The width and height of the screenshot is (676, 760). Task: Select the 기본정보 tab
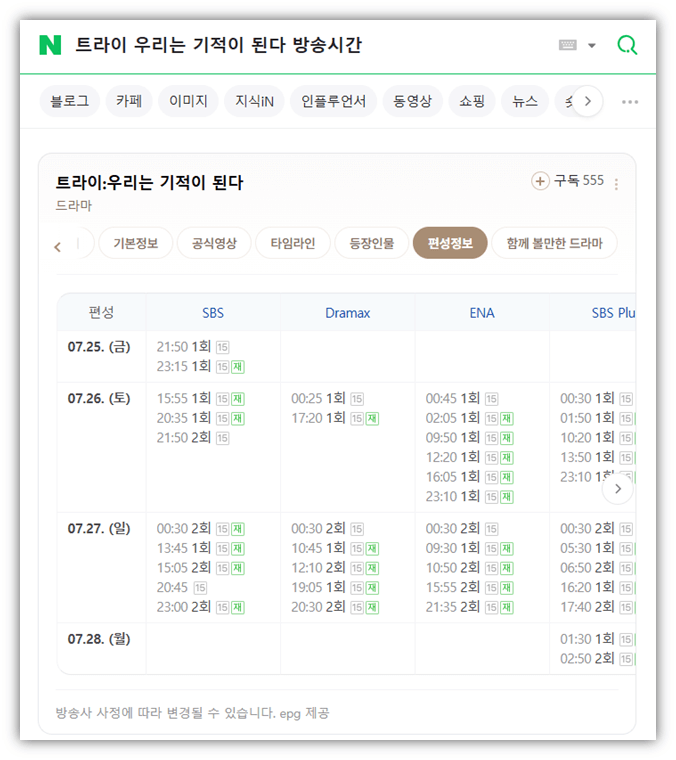(x=136, y=243)
